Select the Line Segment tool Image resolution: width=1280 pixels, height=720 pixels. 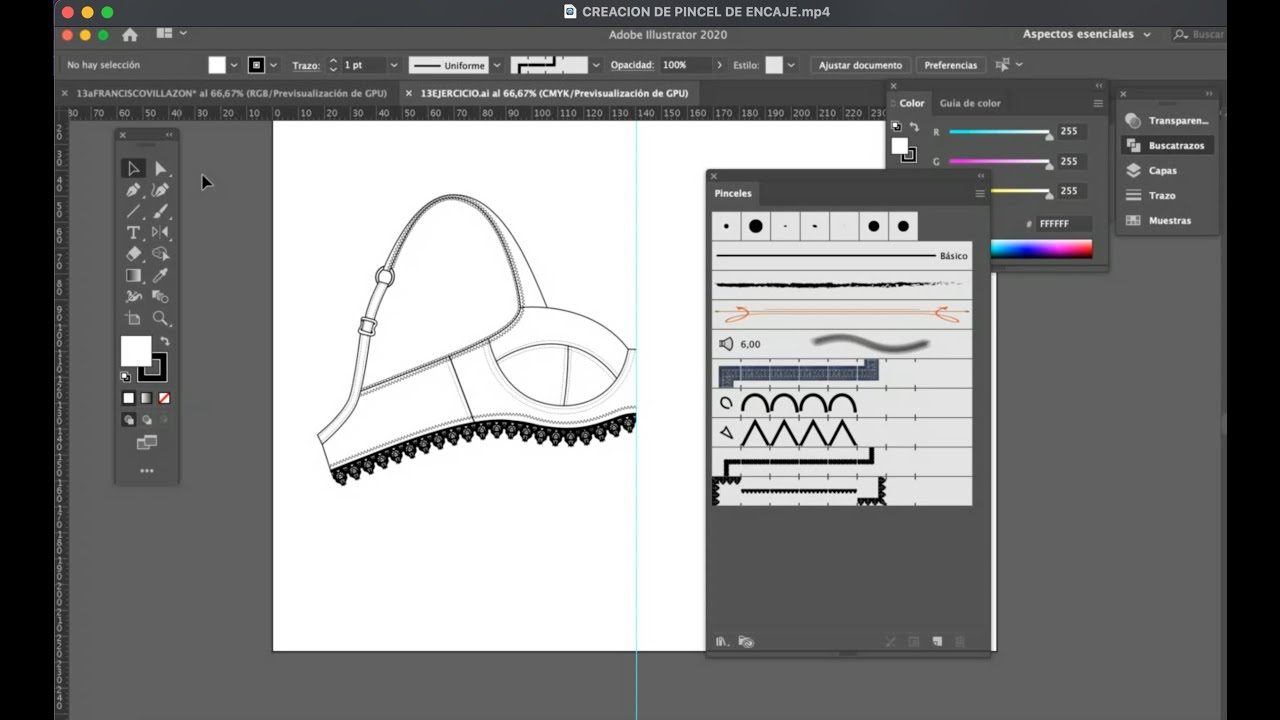[133, 211]
